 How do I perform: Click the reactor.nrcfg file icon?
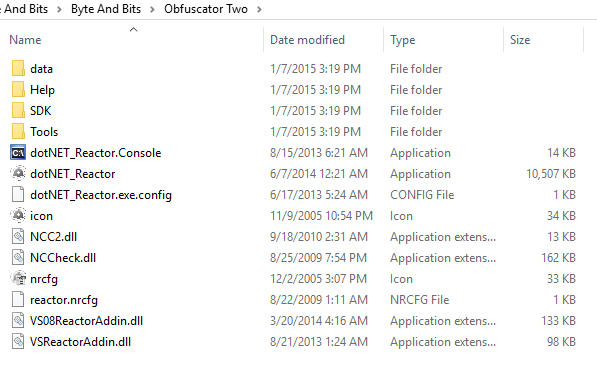pos(18,300)
